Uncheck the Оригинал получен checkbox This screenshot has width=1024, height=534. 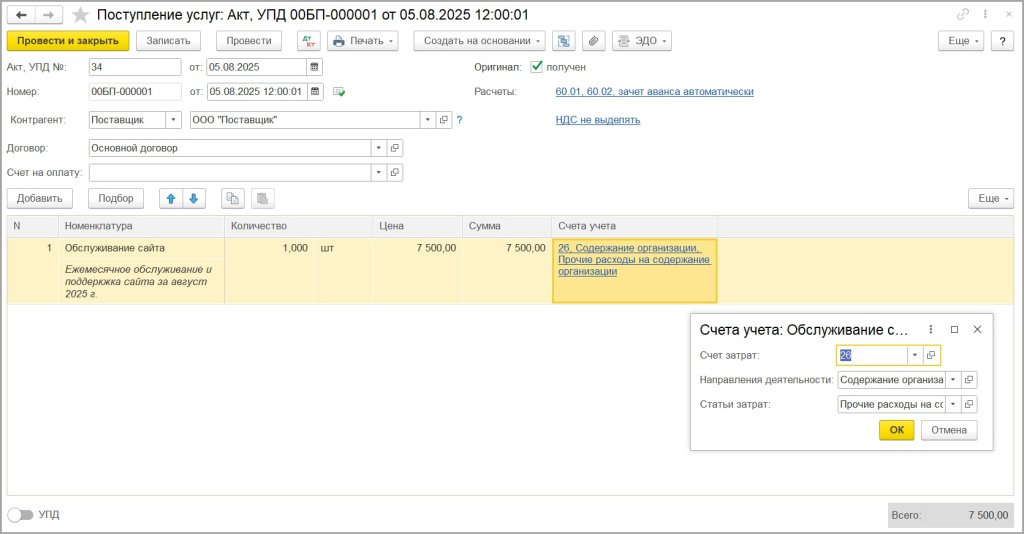click(x=537, y=67)
